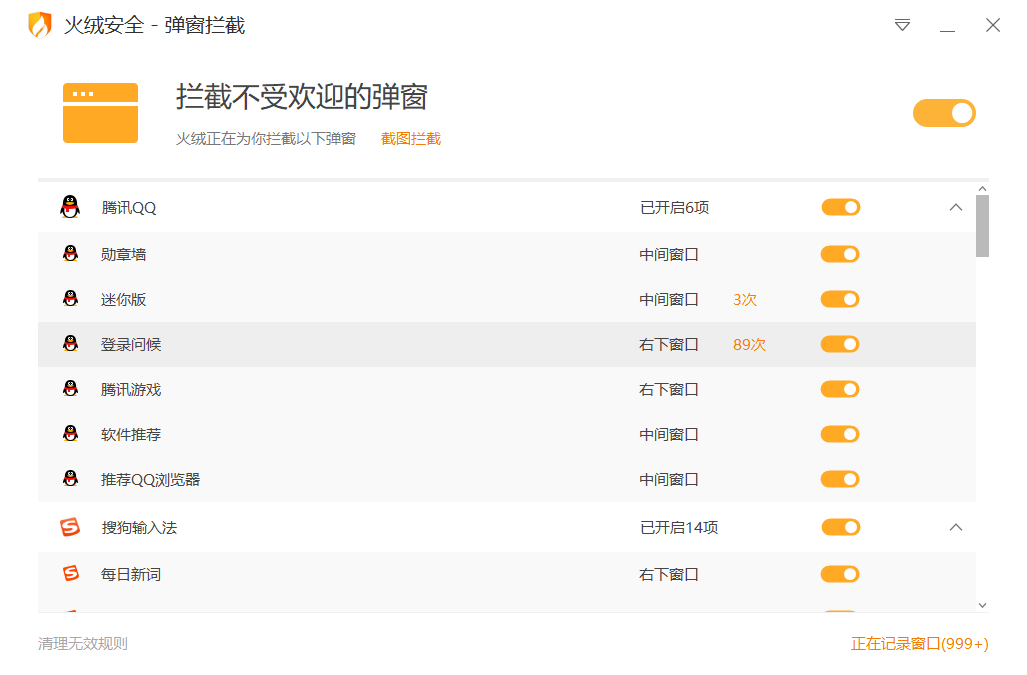Click the 已开启6项 status text
Viewport: 1027px width, 675px height.
[x=675, y=208]
